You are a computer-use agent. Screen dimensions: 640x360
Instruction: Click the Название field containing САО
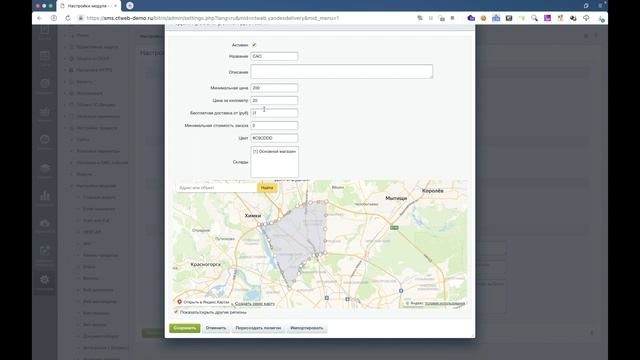(274, 56)
